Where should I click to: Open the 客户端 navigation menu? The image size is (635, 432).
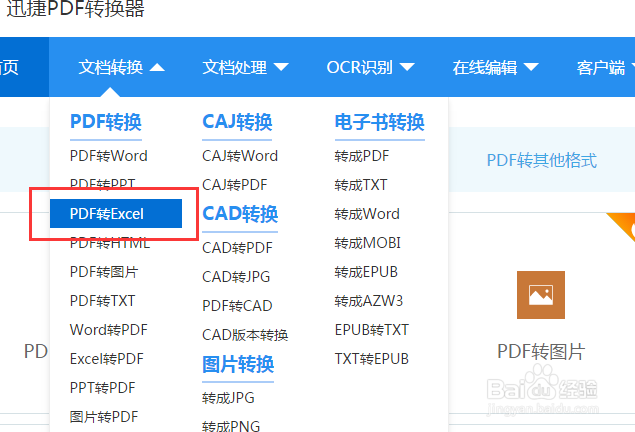coord(605,67)
